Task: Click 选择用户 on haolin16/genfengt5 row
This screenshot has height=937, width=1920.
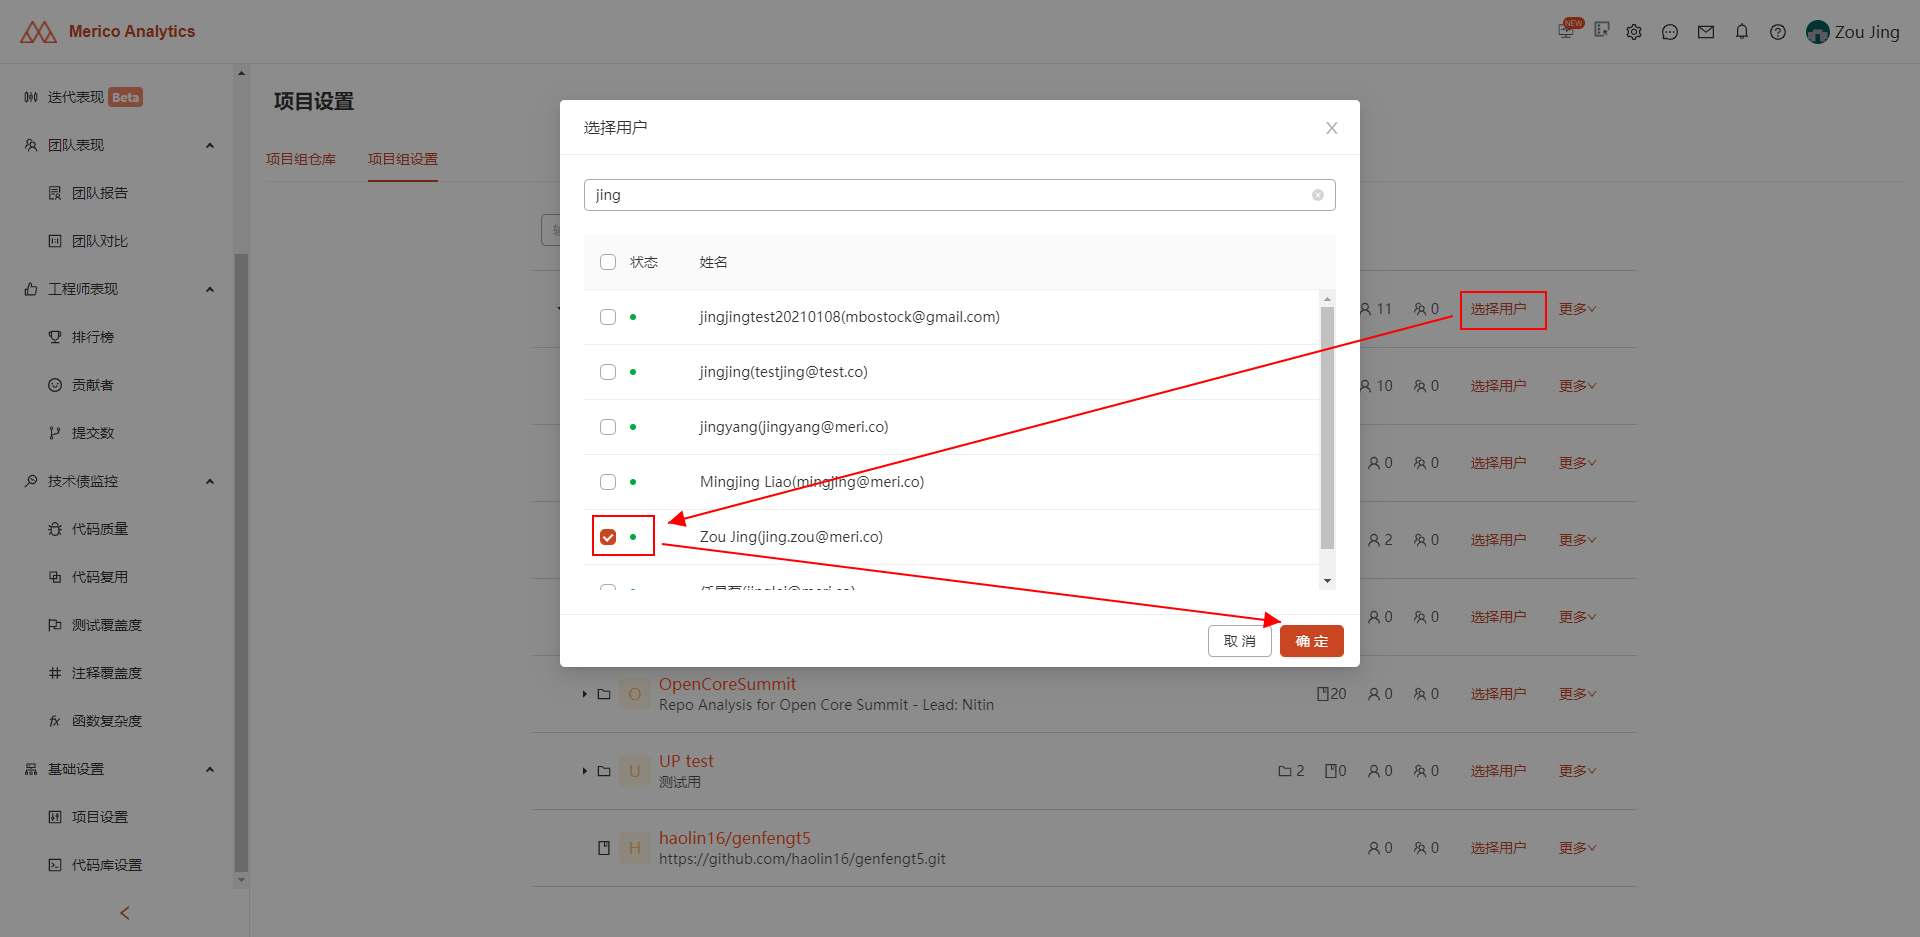Action: 1498,848
